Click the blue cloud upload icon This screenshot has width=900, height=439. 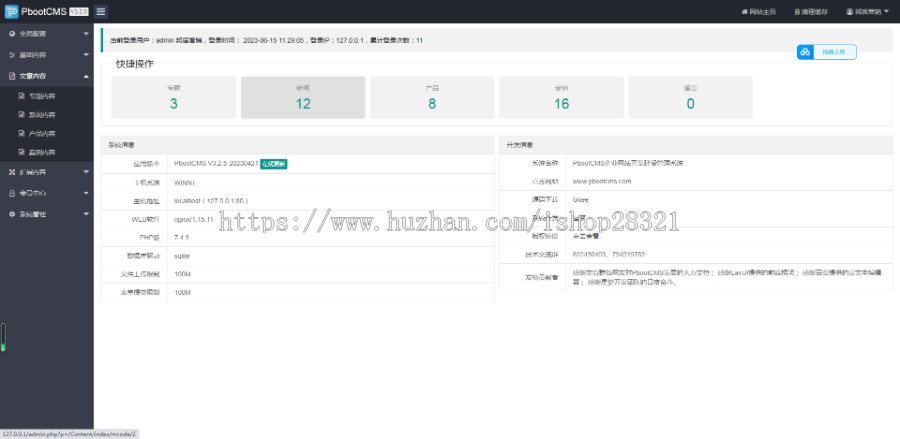point(805,52)
